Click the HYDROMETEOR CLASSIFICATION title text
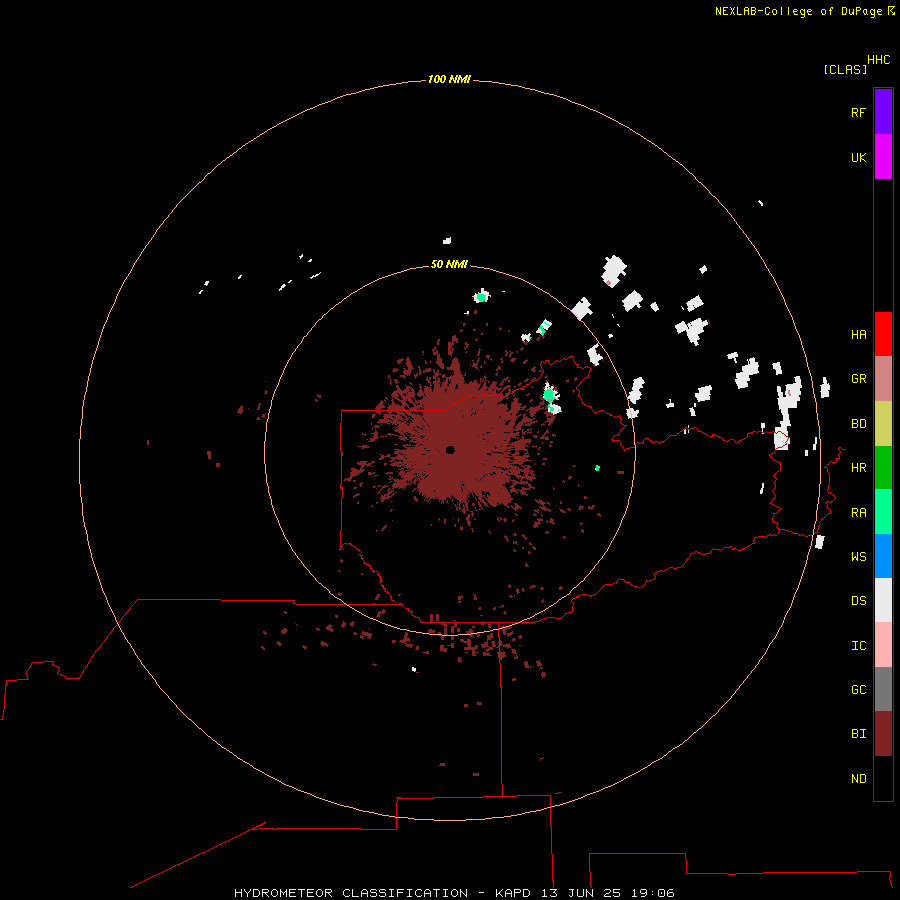Screen dimensions: 900x900 [351, 893]
